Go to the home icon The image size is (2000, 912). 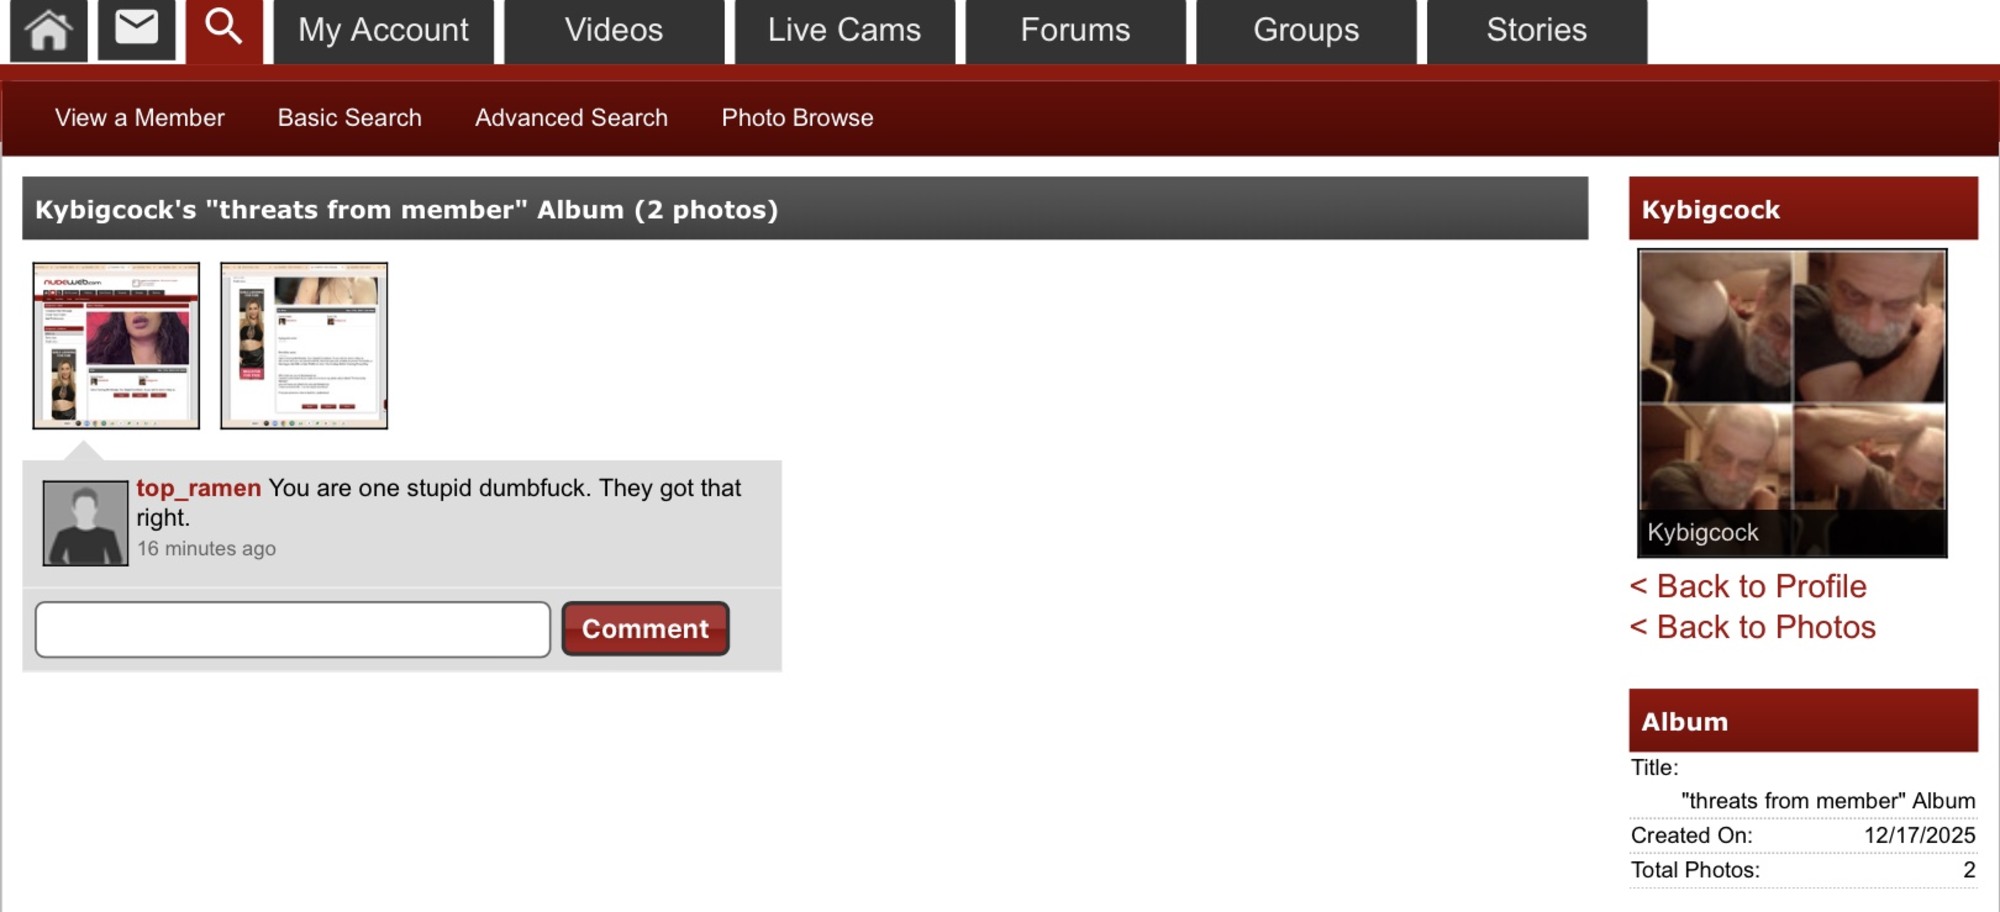coord(48,30)
